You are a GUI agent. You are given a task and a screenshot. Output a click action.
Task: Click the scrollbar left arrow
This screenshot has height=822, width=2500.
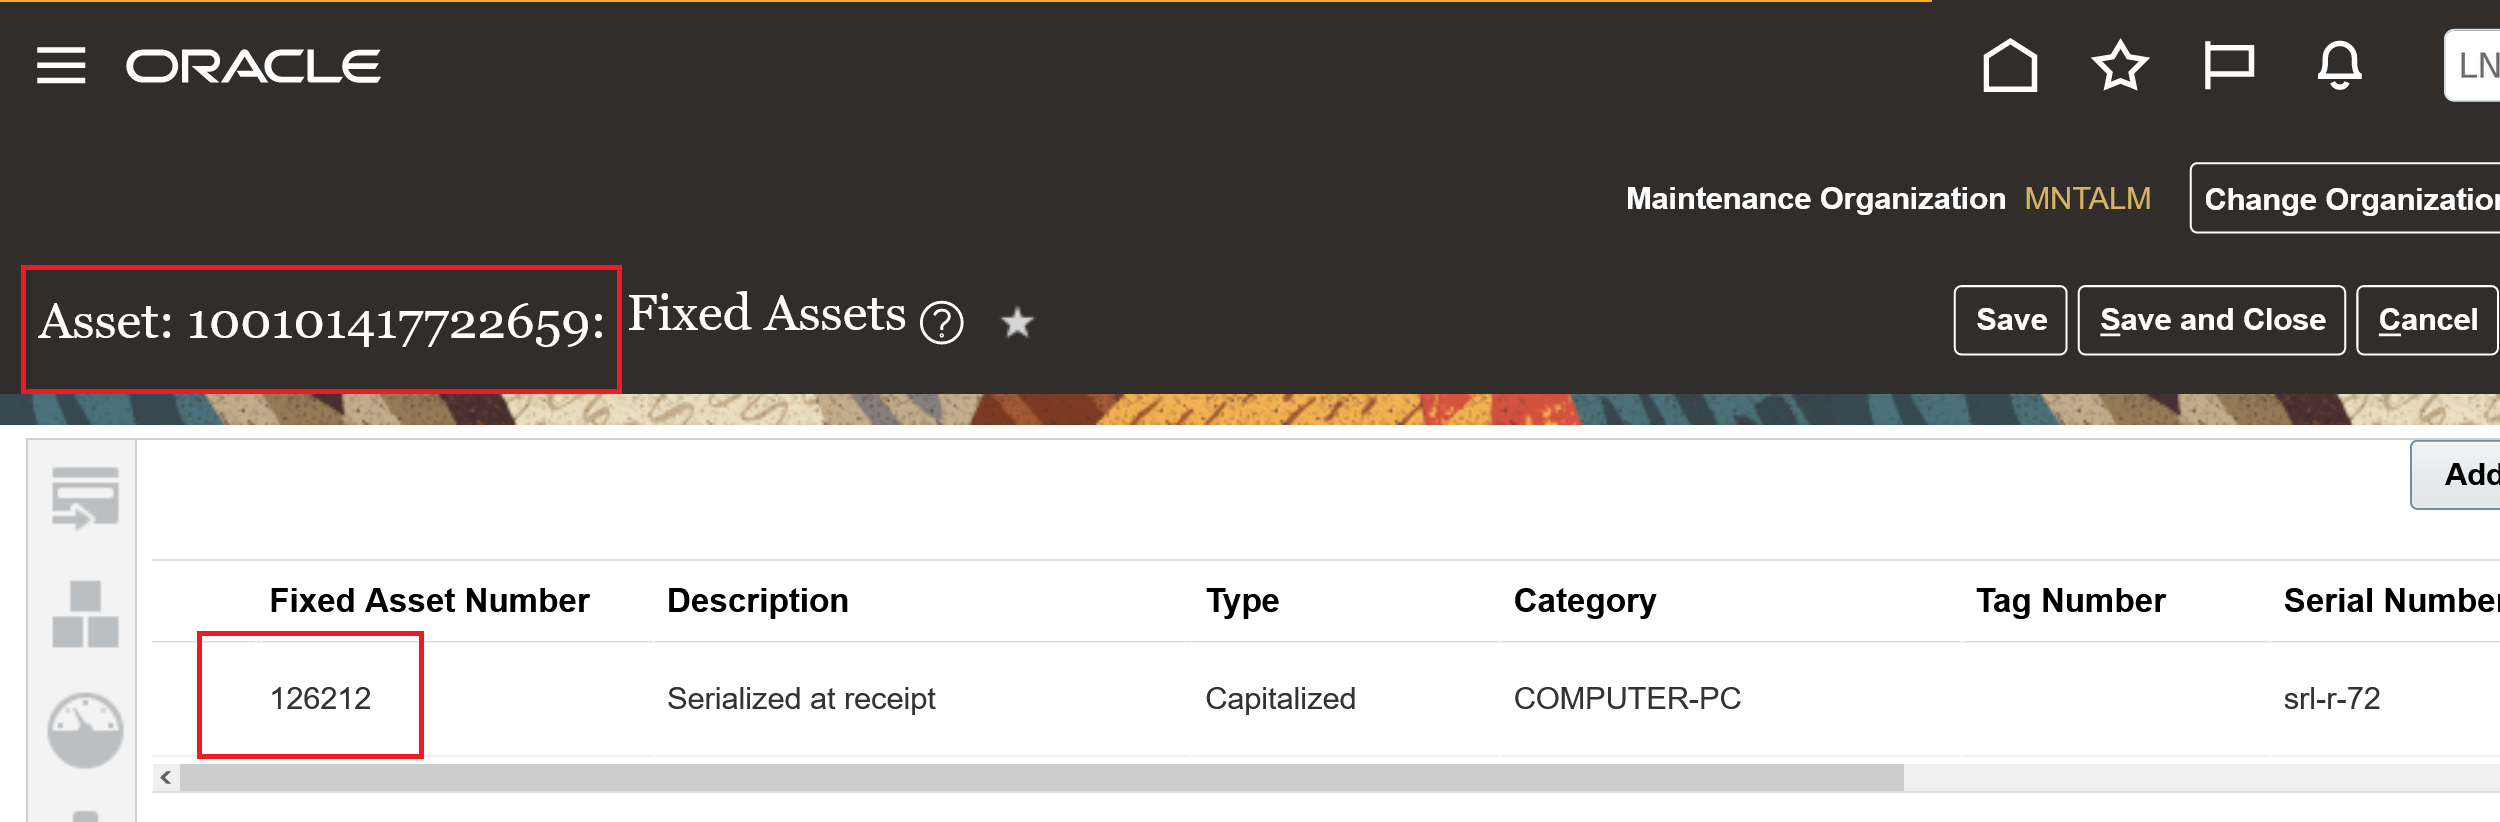[x=166, y=778]
